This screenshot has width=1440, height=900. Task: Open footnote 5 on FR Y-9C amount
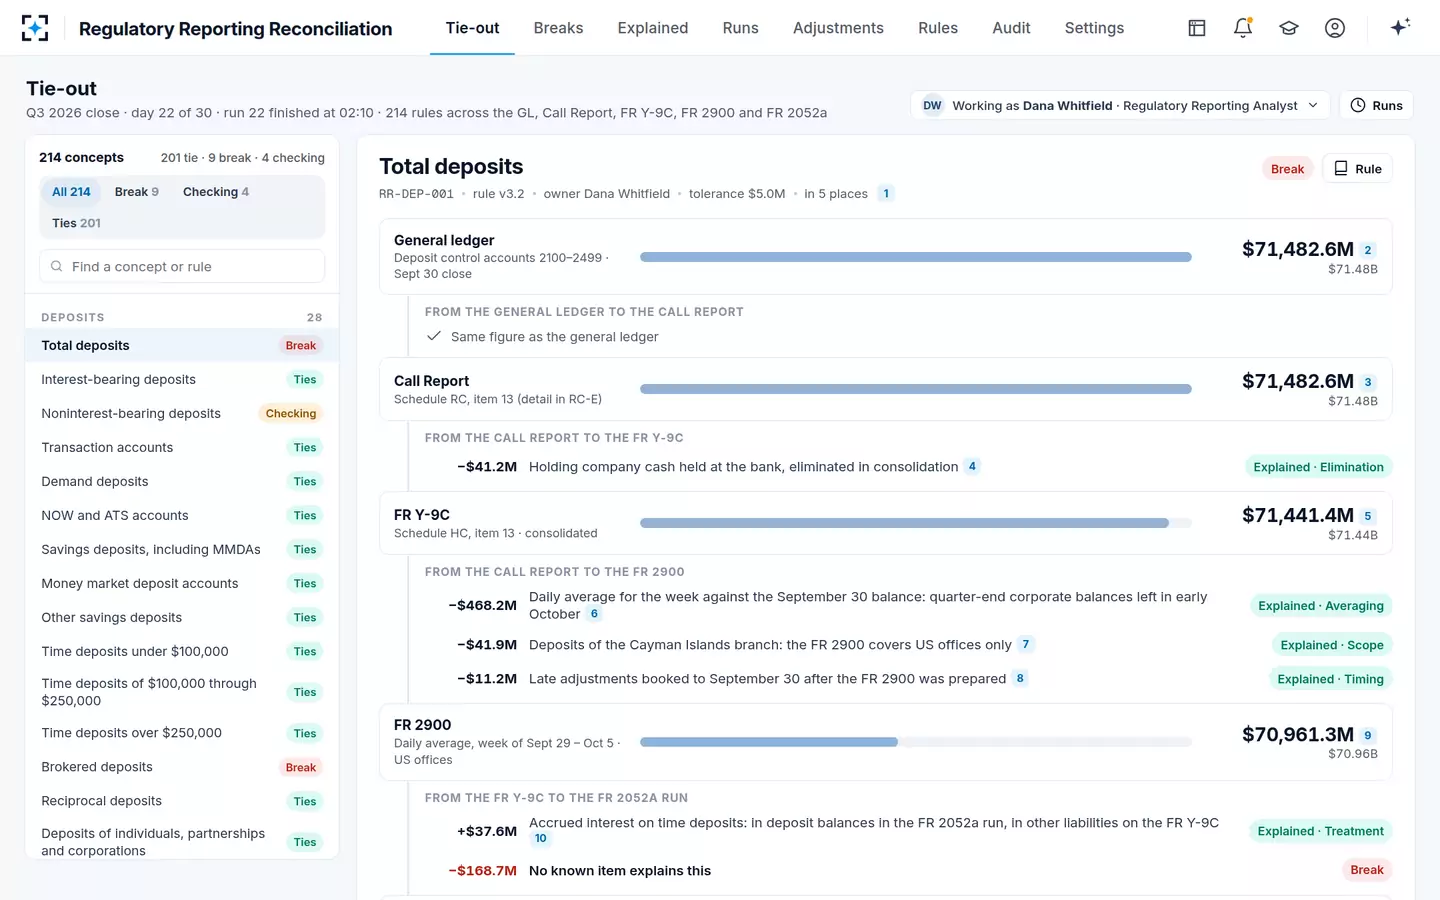1368,516
